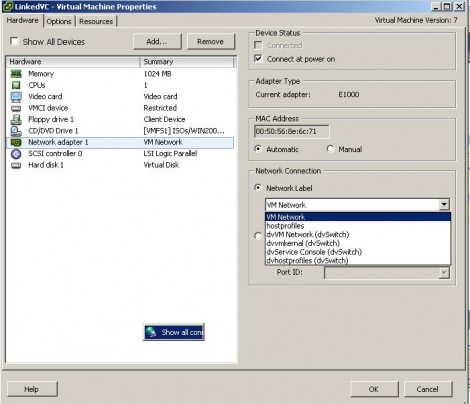This screenshot has height=404, width=470.
Task: Select the Hard disk 1 label
Action: pyautogui.click(x=46, y=165)
